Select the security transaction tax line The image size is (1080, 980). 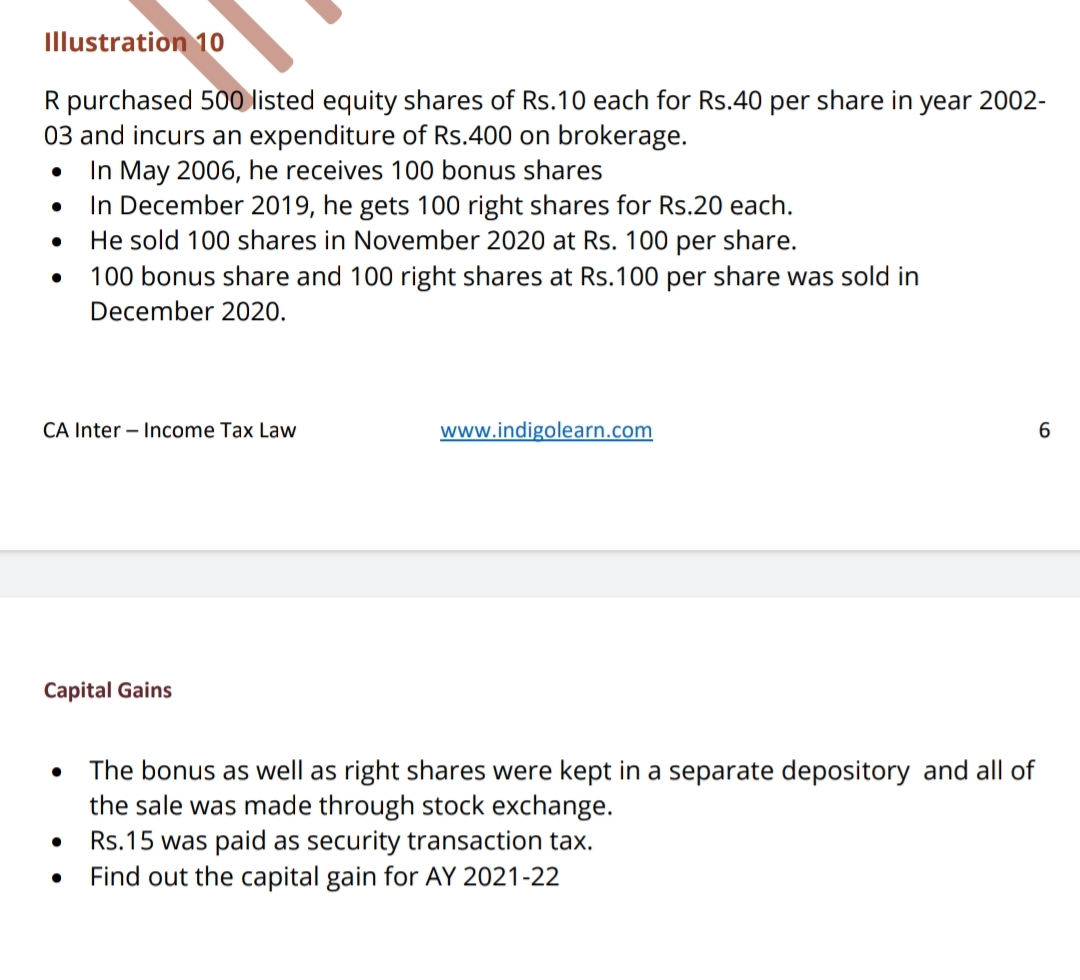pos(341,841)
